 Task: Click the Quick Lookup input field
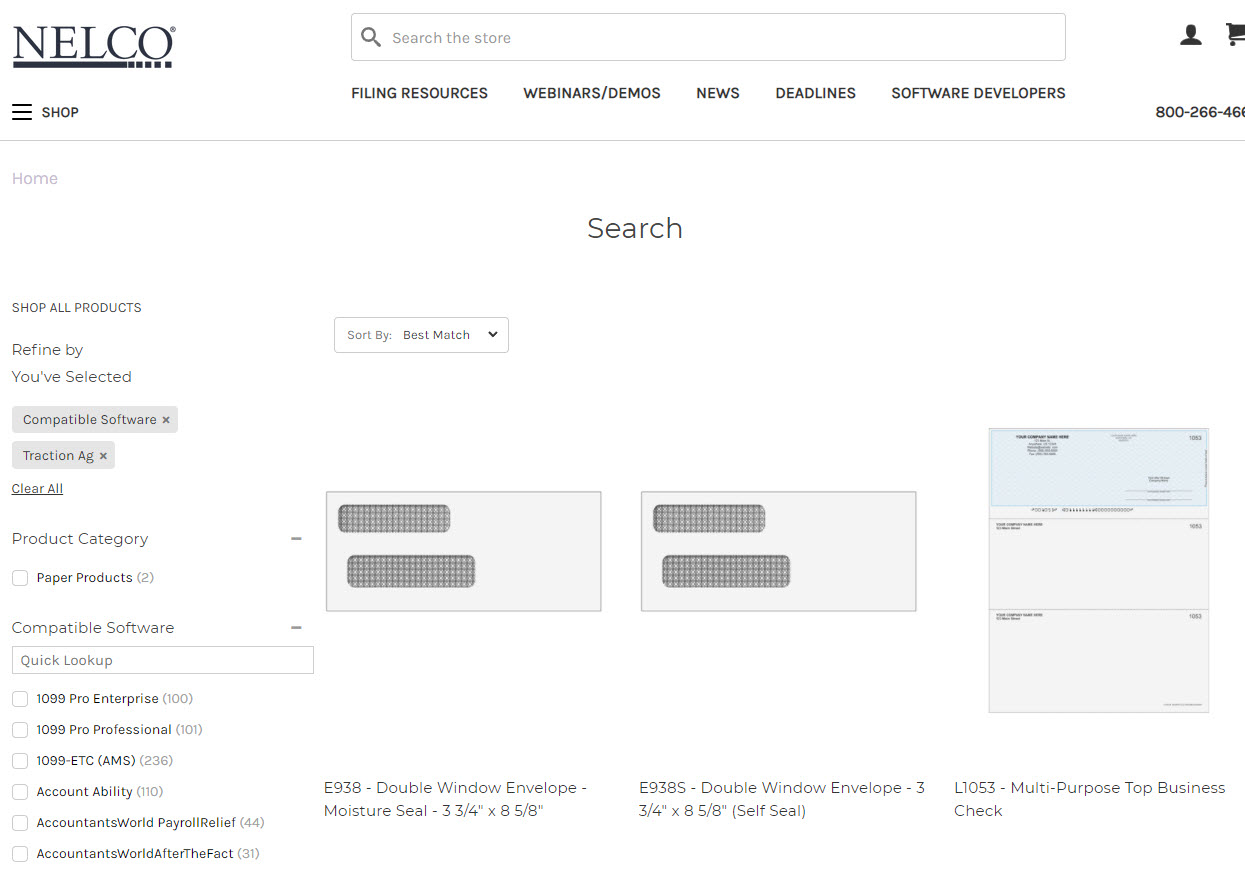click(163, 660)
